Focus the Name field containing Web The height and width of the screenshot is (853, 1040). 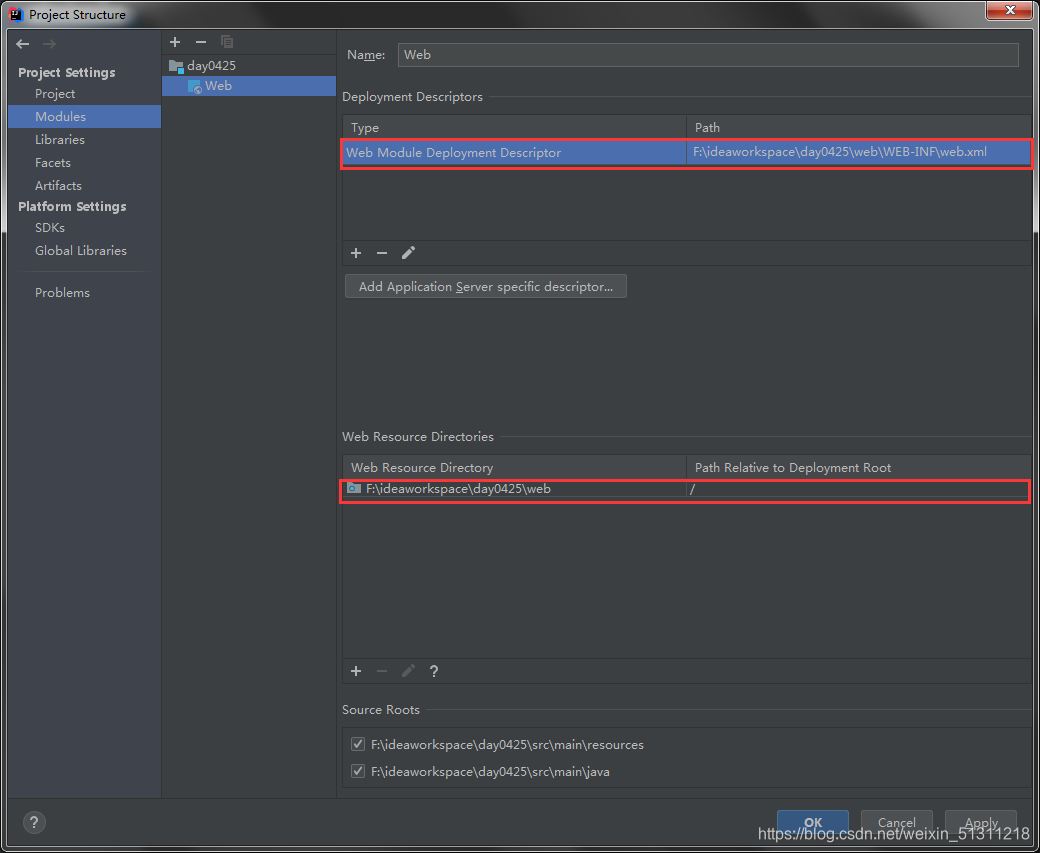[x=708, y=55]
